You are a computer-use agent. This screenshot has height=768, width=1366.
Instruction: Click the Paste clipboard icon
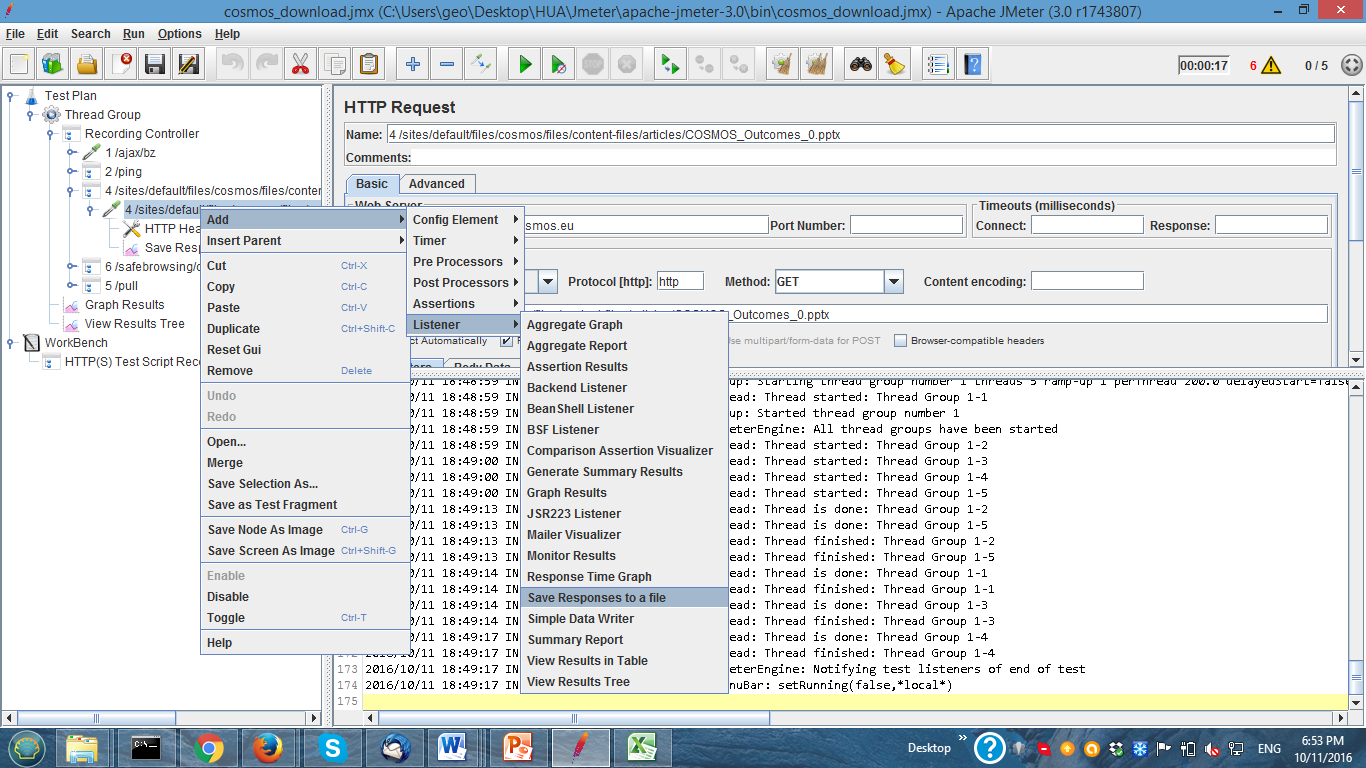coord(368,65)
